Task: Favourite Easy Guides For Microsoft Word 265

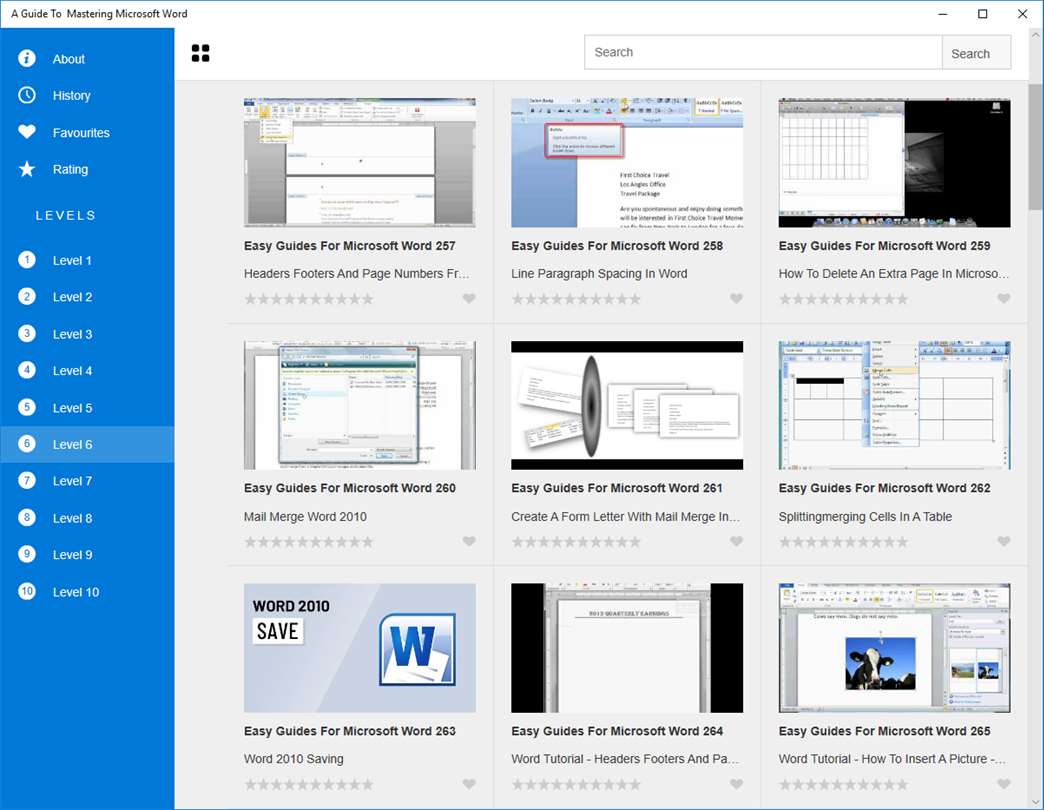Action: click(x=1004, y=784)
